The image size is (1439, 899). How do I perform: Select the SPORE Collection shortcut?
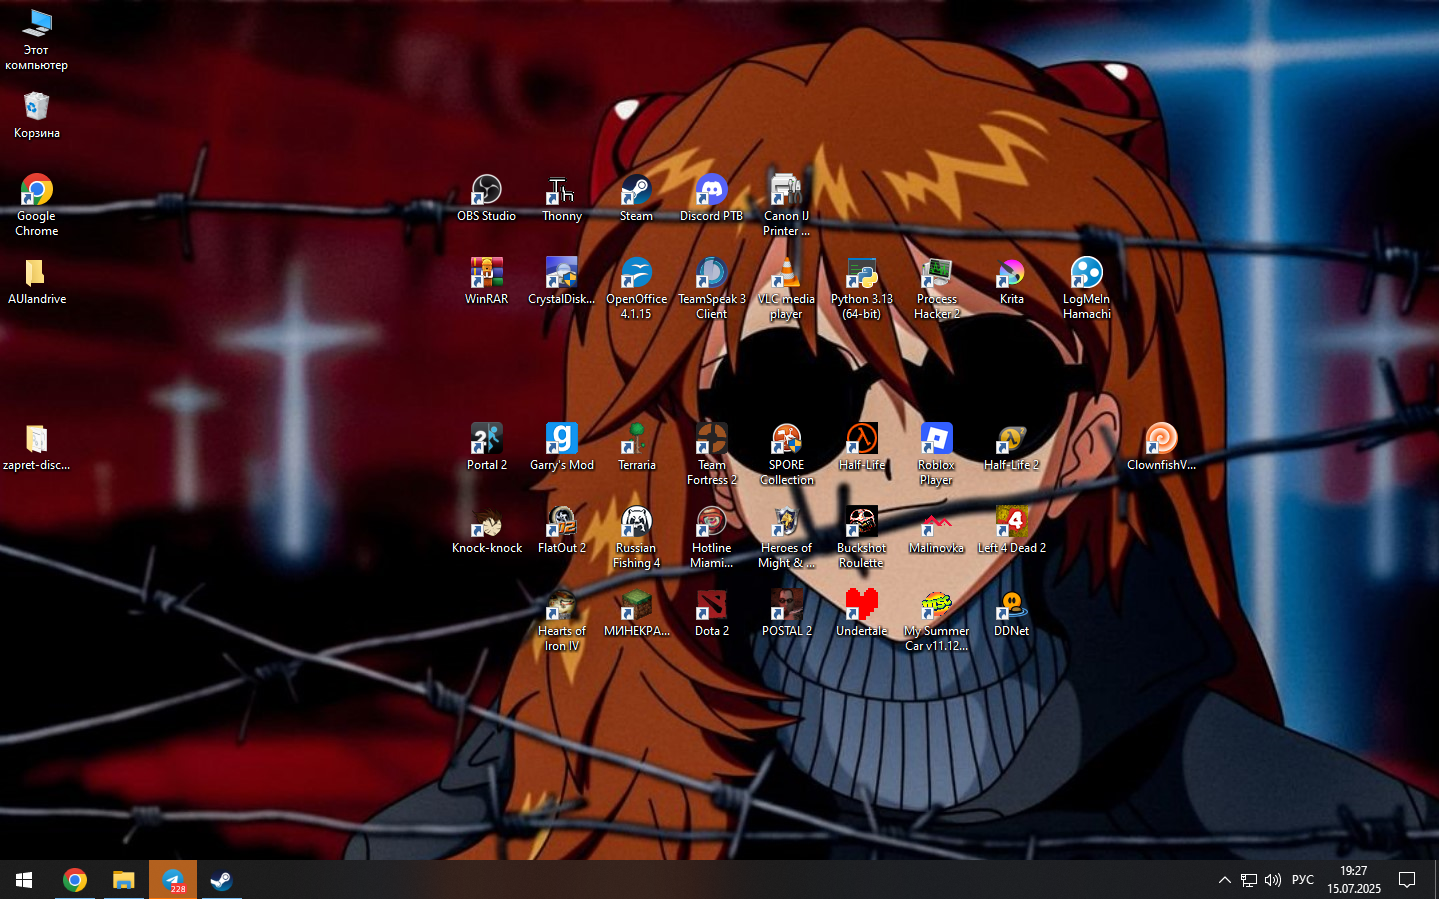786,454
